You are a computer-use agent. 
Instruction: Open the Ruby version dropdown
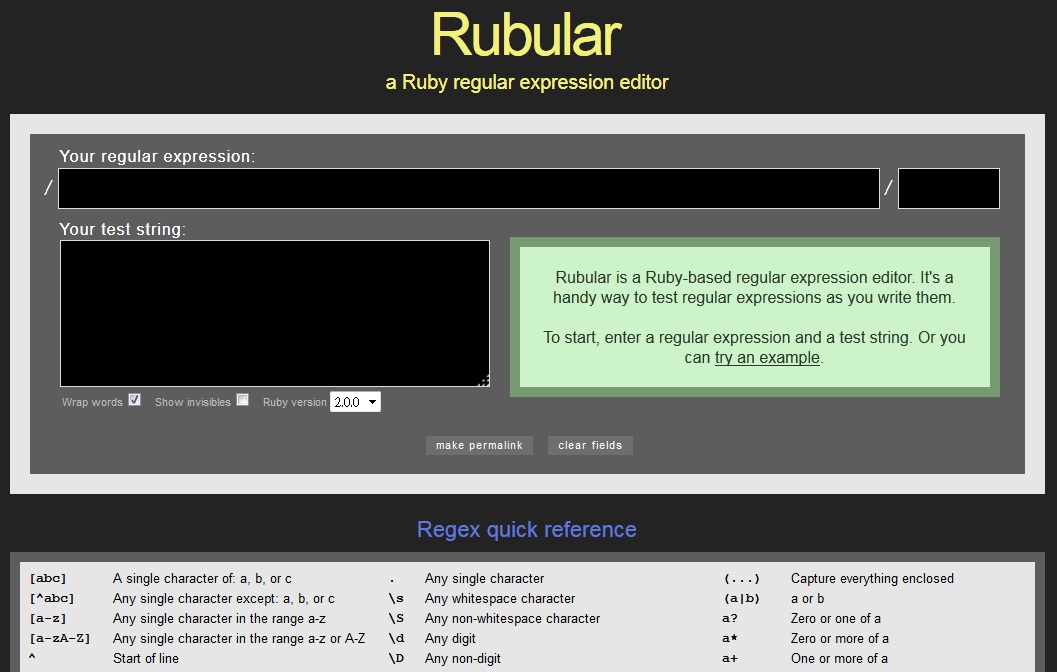click(x=355, y=402)
